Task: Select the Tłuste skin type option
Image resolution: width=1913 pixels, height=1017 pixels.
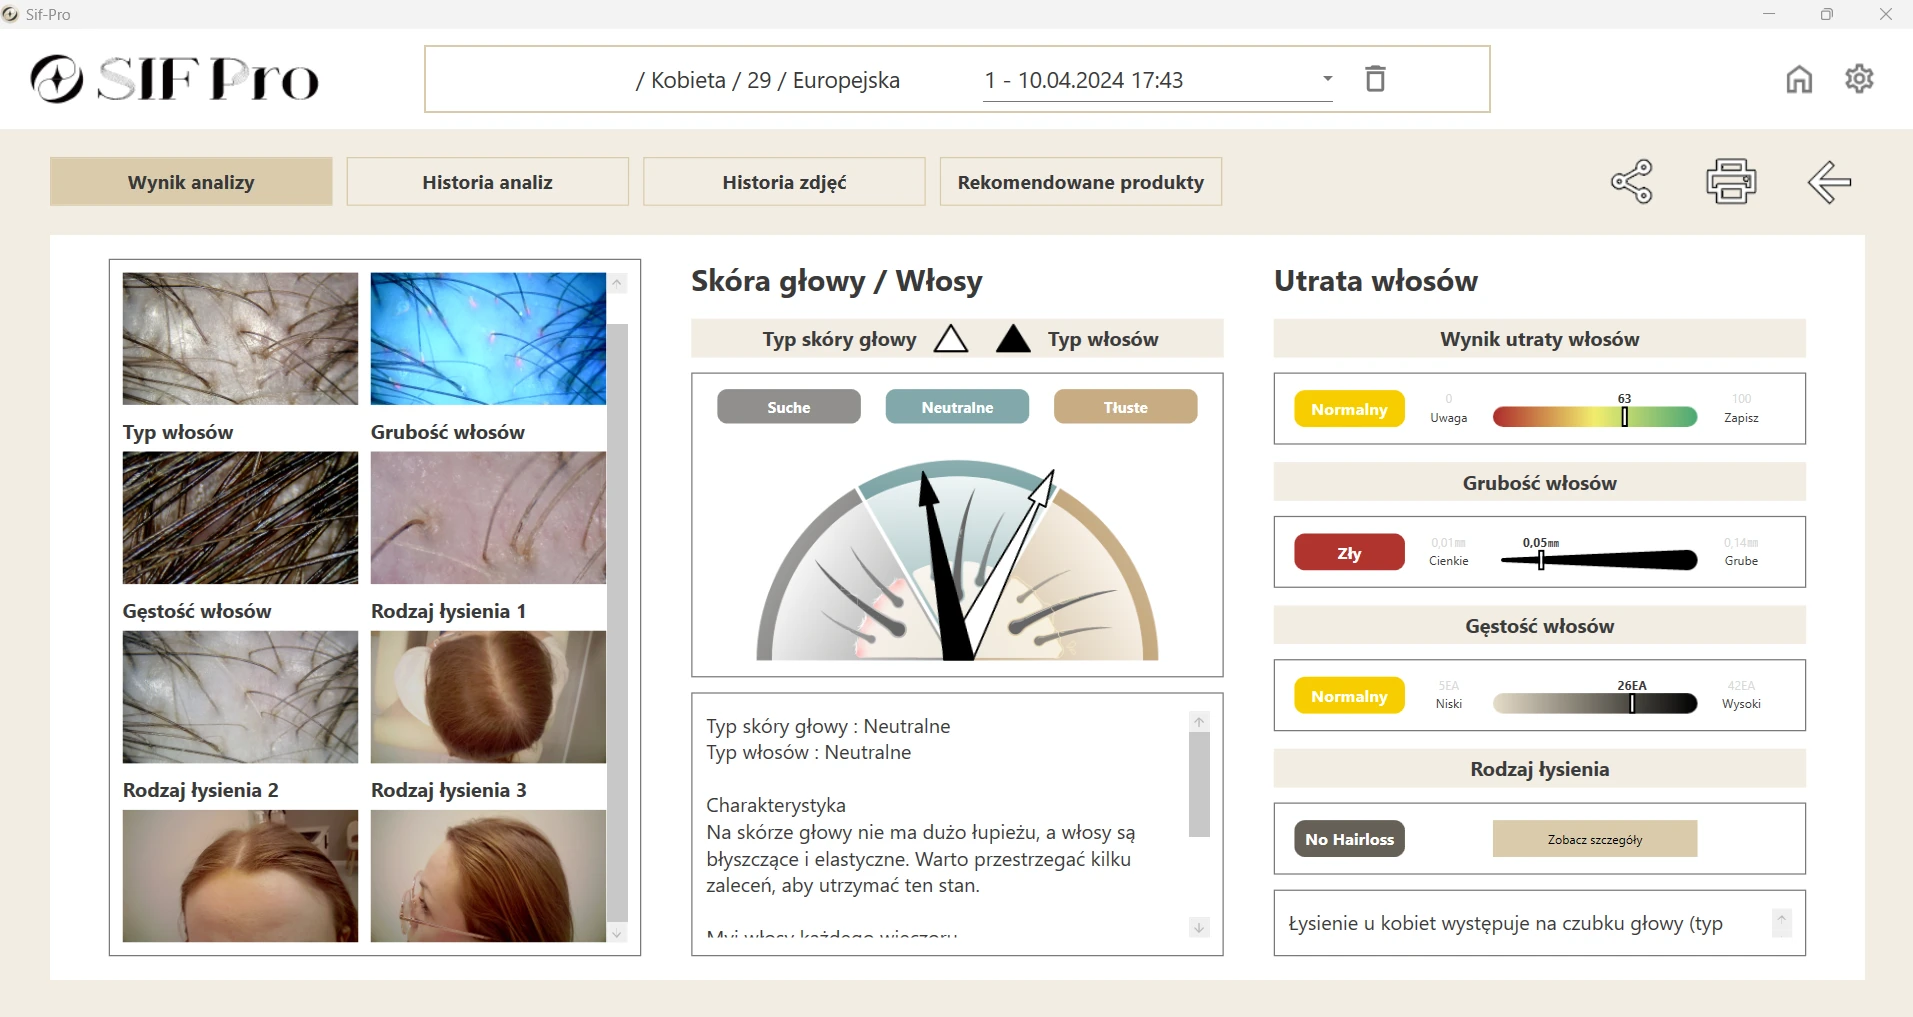Action: pyautogui.click(x=1125, y=407)
